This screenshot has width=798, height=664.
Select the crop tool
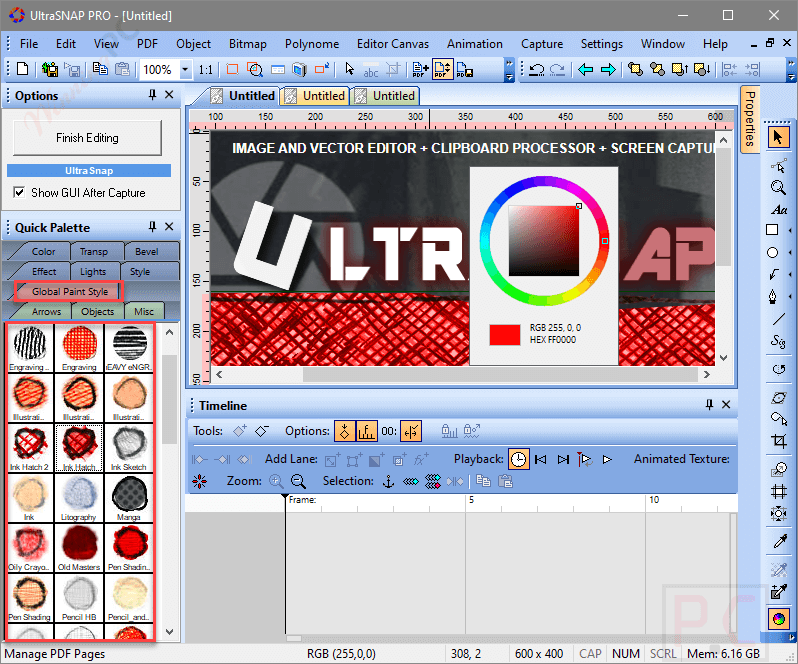tap(779, 441)
